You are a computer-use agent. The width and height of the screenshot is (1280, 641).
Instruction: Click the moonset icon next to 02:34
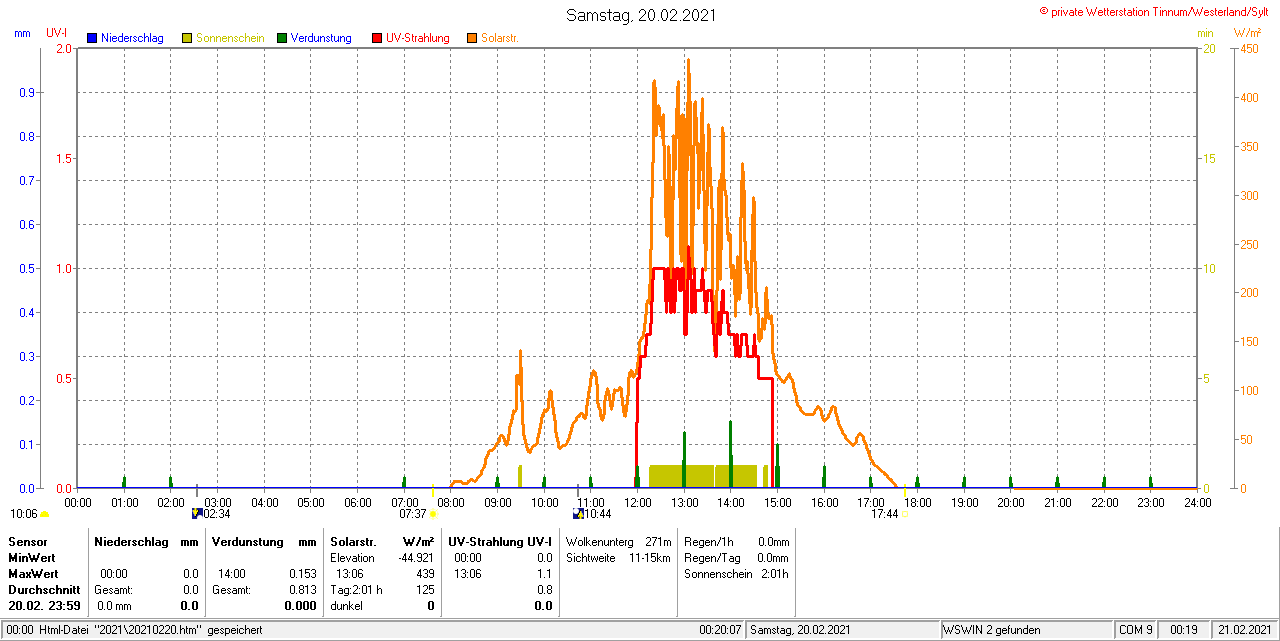tap(197, 513)
